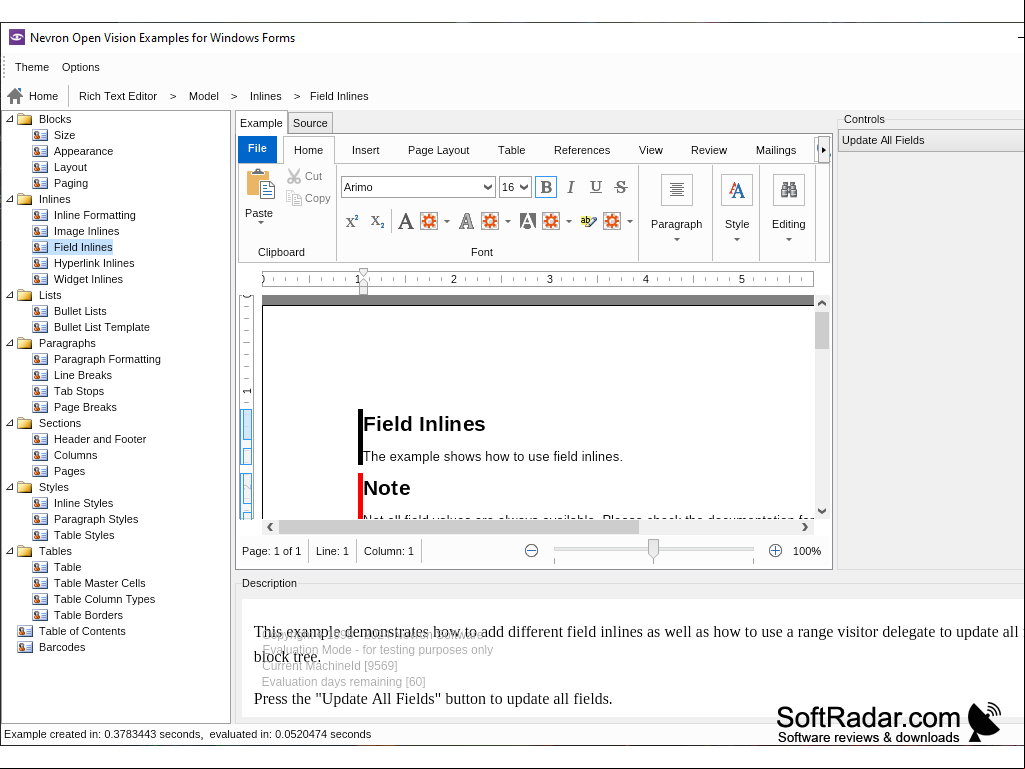Collapse the Sections tree node

coord(10,423)
